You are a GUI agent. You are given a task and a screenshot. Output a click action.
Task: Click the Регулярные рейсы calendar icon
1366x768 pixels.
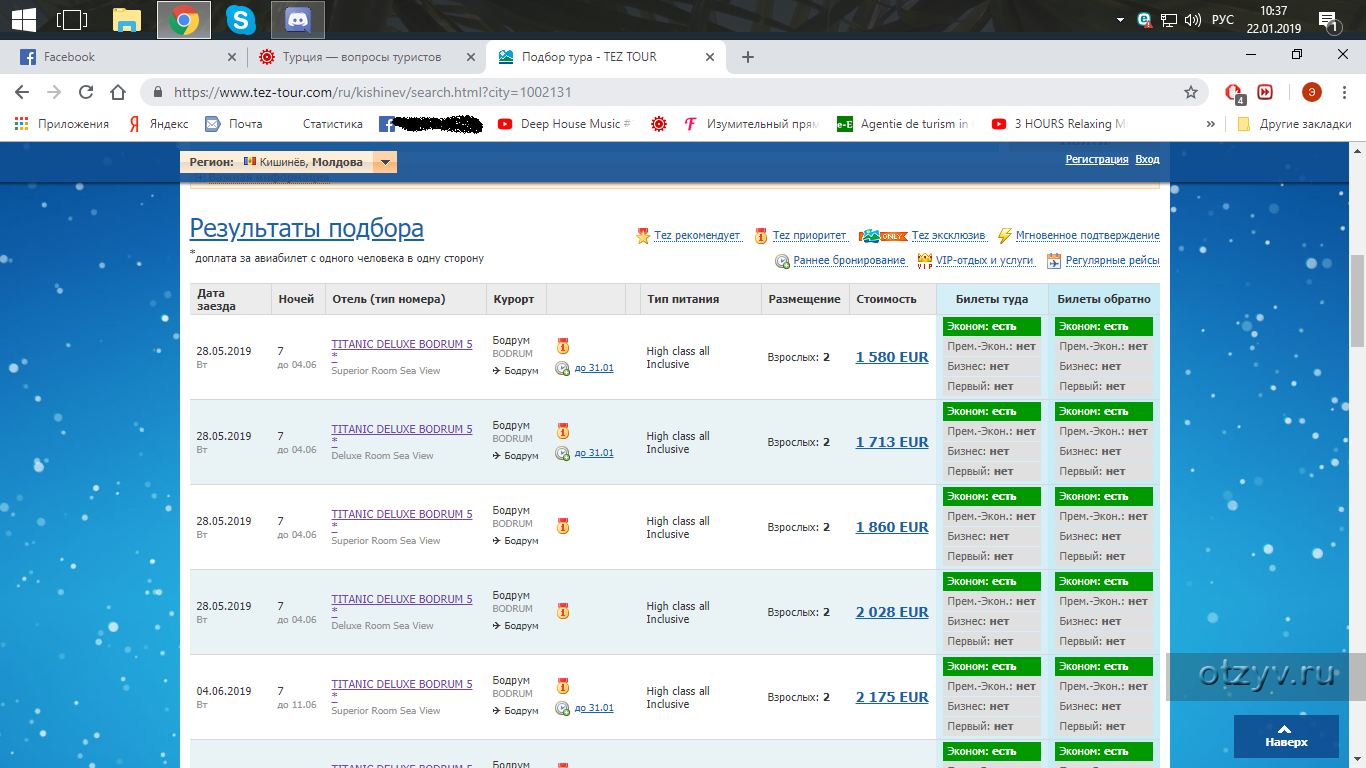click(1054, 261)
